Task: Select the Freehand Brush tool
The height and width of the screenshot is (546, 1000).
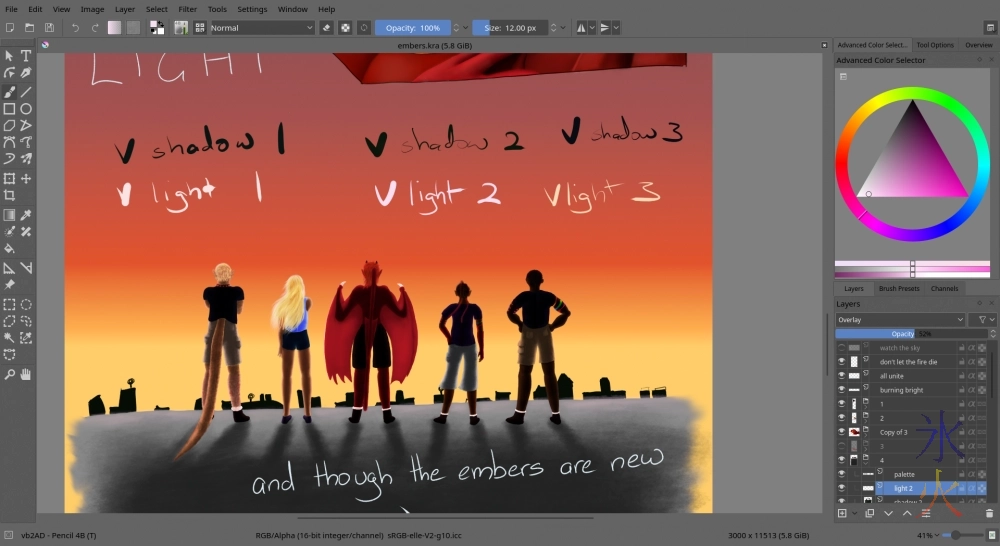Action: click(9, 91)
